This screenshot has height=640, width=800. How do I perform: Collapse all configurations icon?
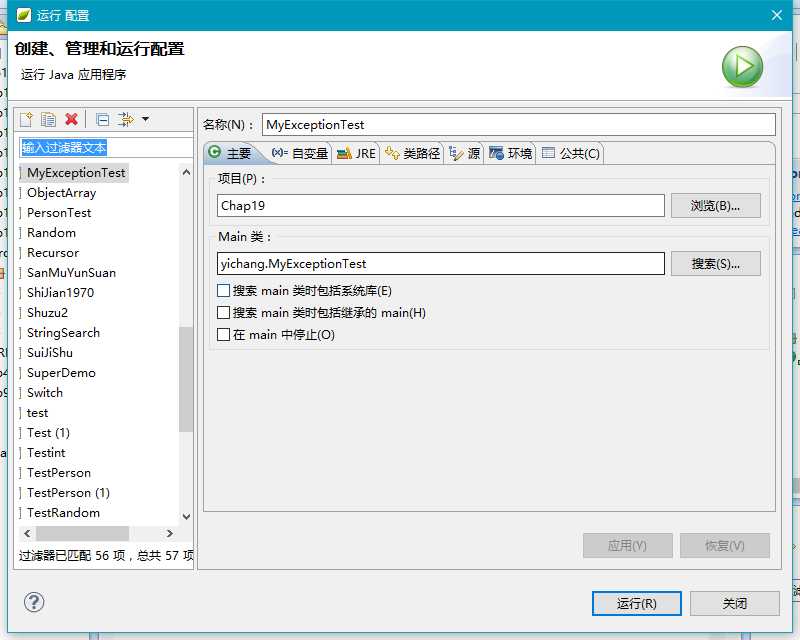click(x=103, y=119)
